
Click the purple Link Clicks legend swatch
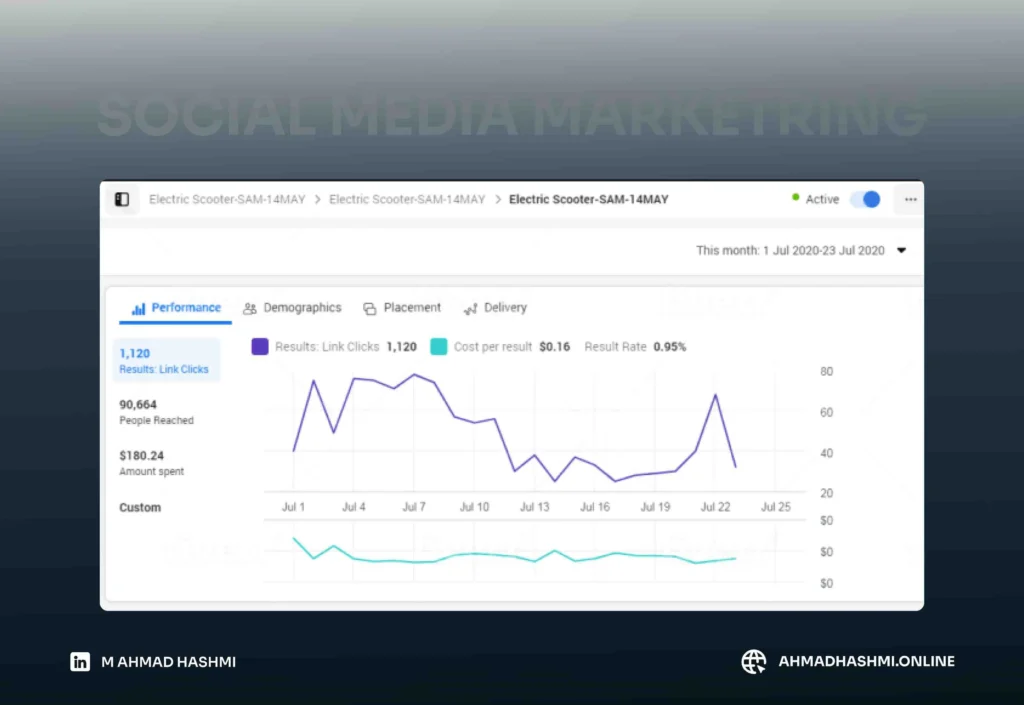click(260, 347)
